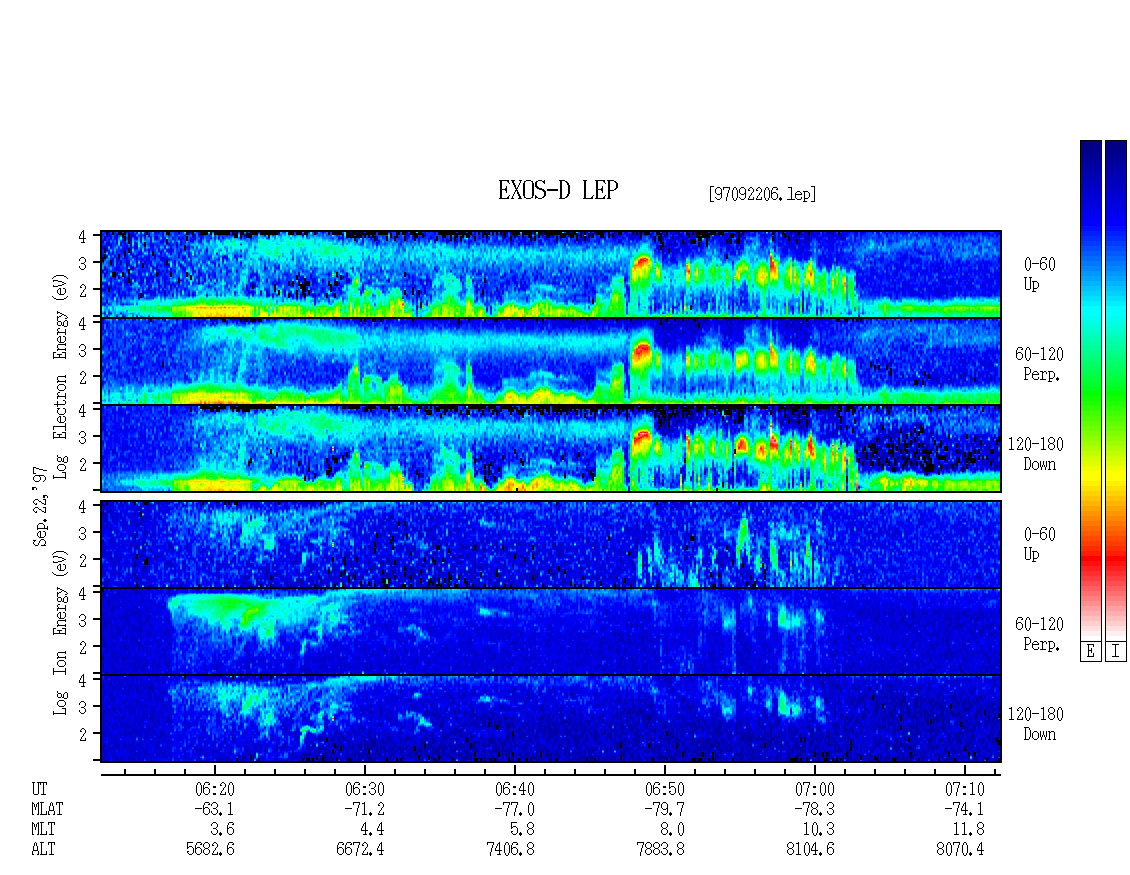Click the electron 60-120 Perp. spectrogram panel

tap(551, 361)
